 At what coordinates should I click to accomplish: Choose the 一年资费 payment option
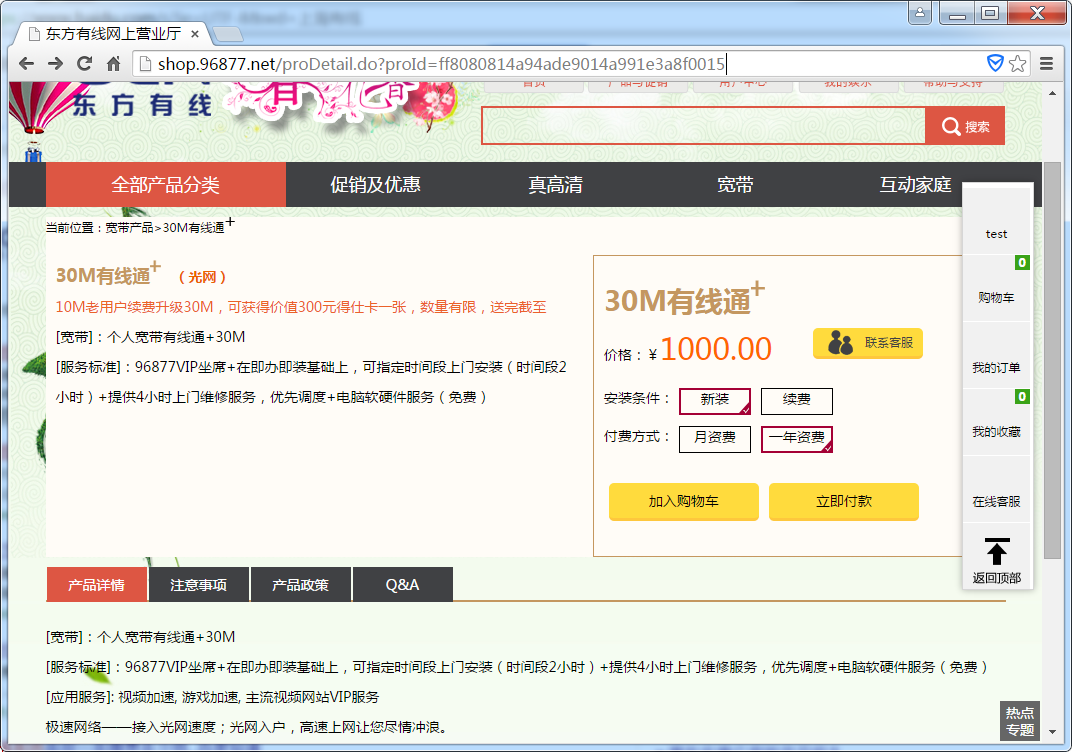click(x=796, y=438)
